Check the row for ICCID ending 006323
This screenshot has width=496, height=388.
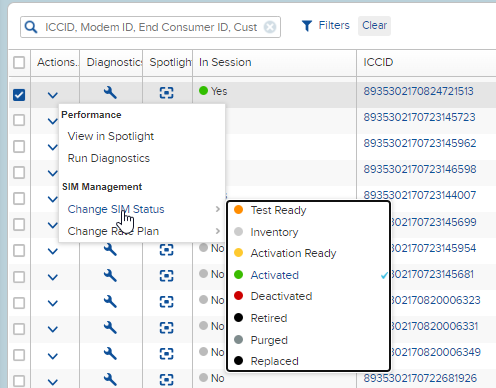point(19,303)
